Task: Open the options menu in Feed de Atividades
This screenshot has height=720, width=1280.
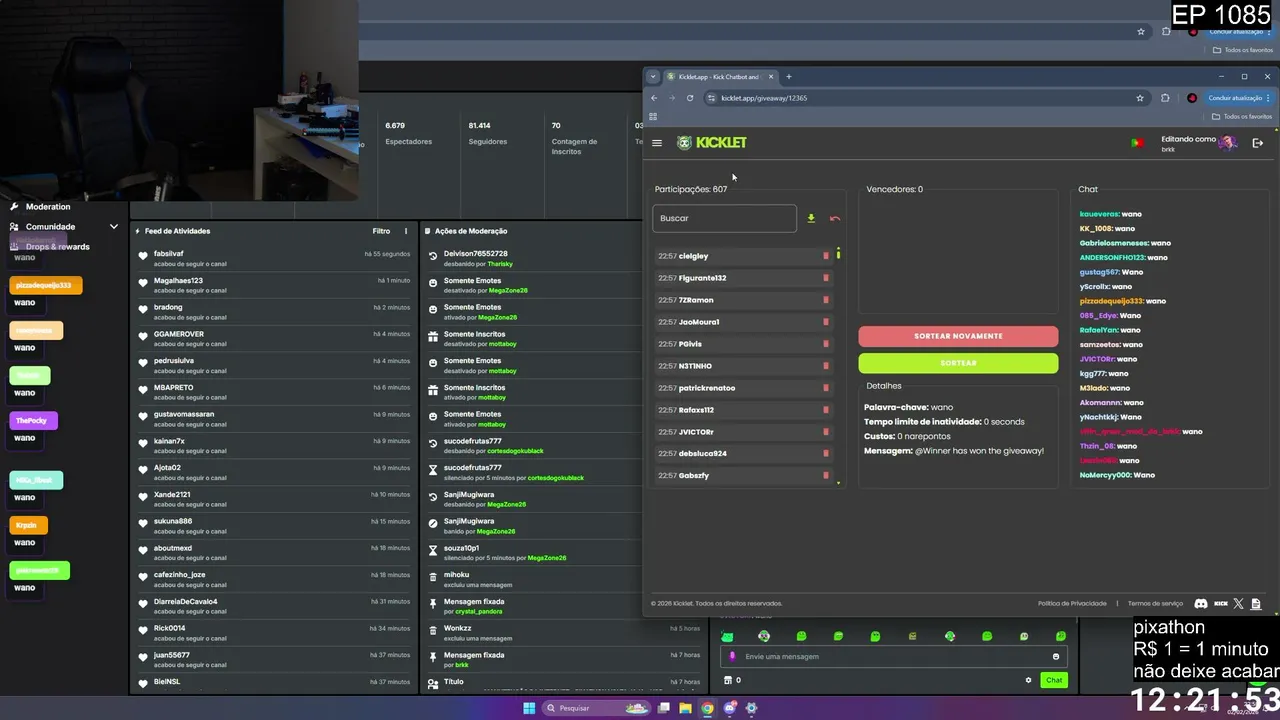Action: 405,231
